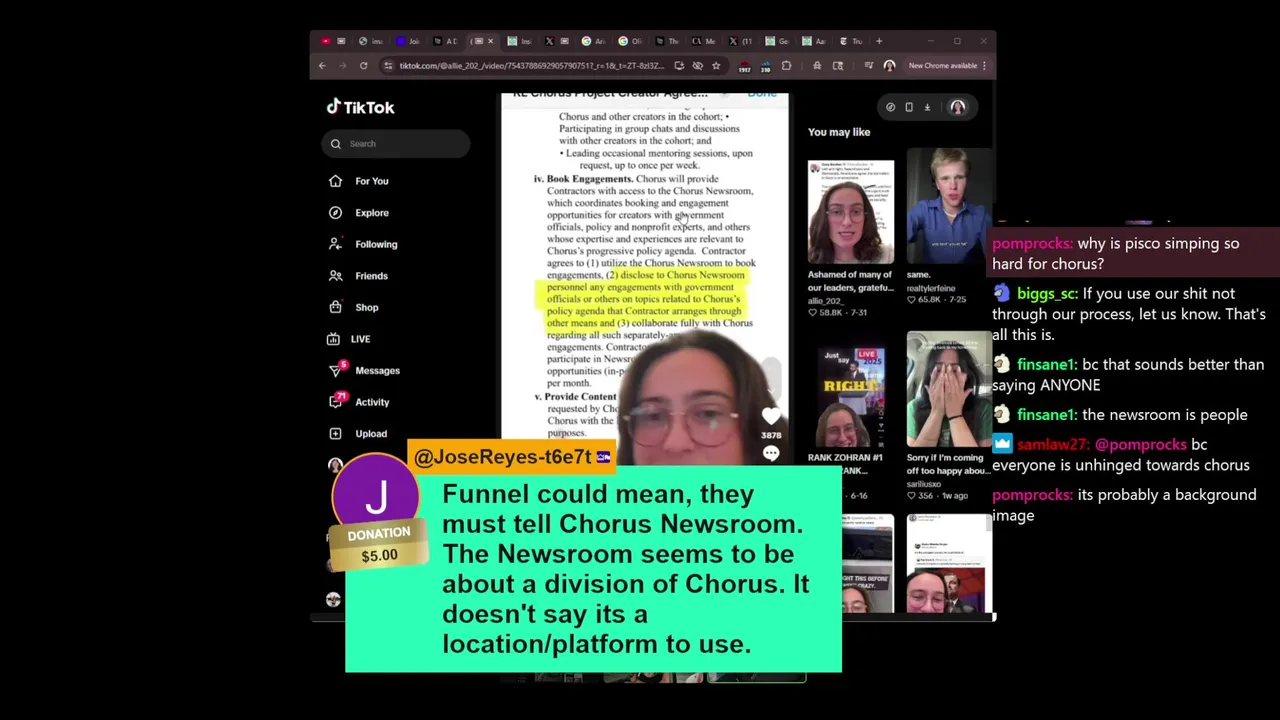The height and width of the screenshot is (720, 1280).
Task: Click the biggs_sc chat username
Action: 1046,294
